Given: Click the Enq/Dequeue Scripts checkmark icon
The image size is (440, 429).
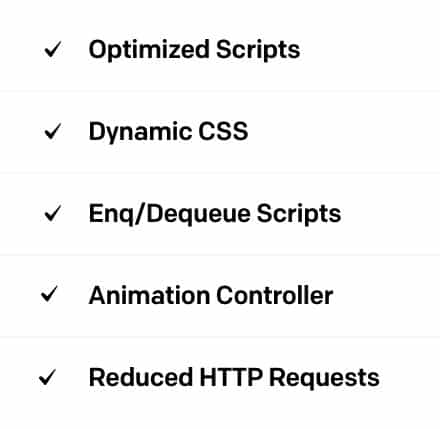Looking at the screenshot, I should [x=53, y=213].
